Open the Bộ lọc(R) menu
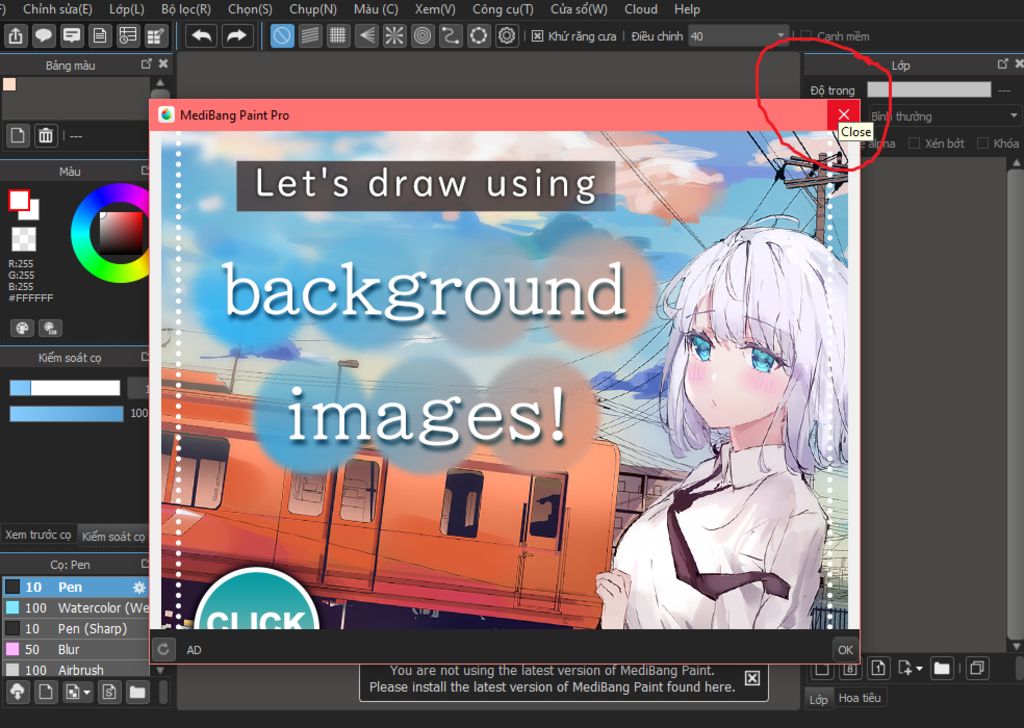 pos(186,9)
